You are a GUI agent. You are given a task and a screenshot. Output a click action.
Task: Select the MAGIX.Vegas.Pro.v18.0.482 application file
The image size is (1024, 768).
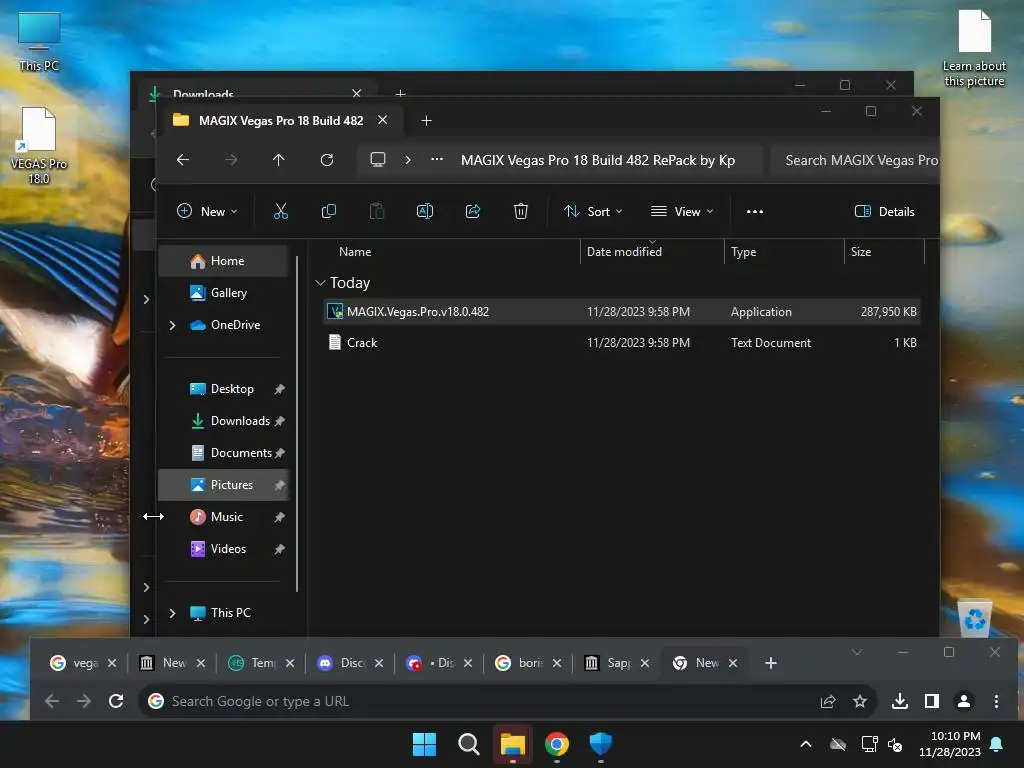click(621, 312)
